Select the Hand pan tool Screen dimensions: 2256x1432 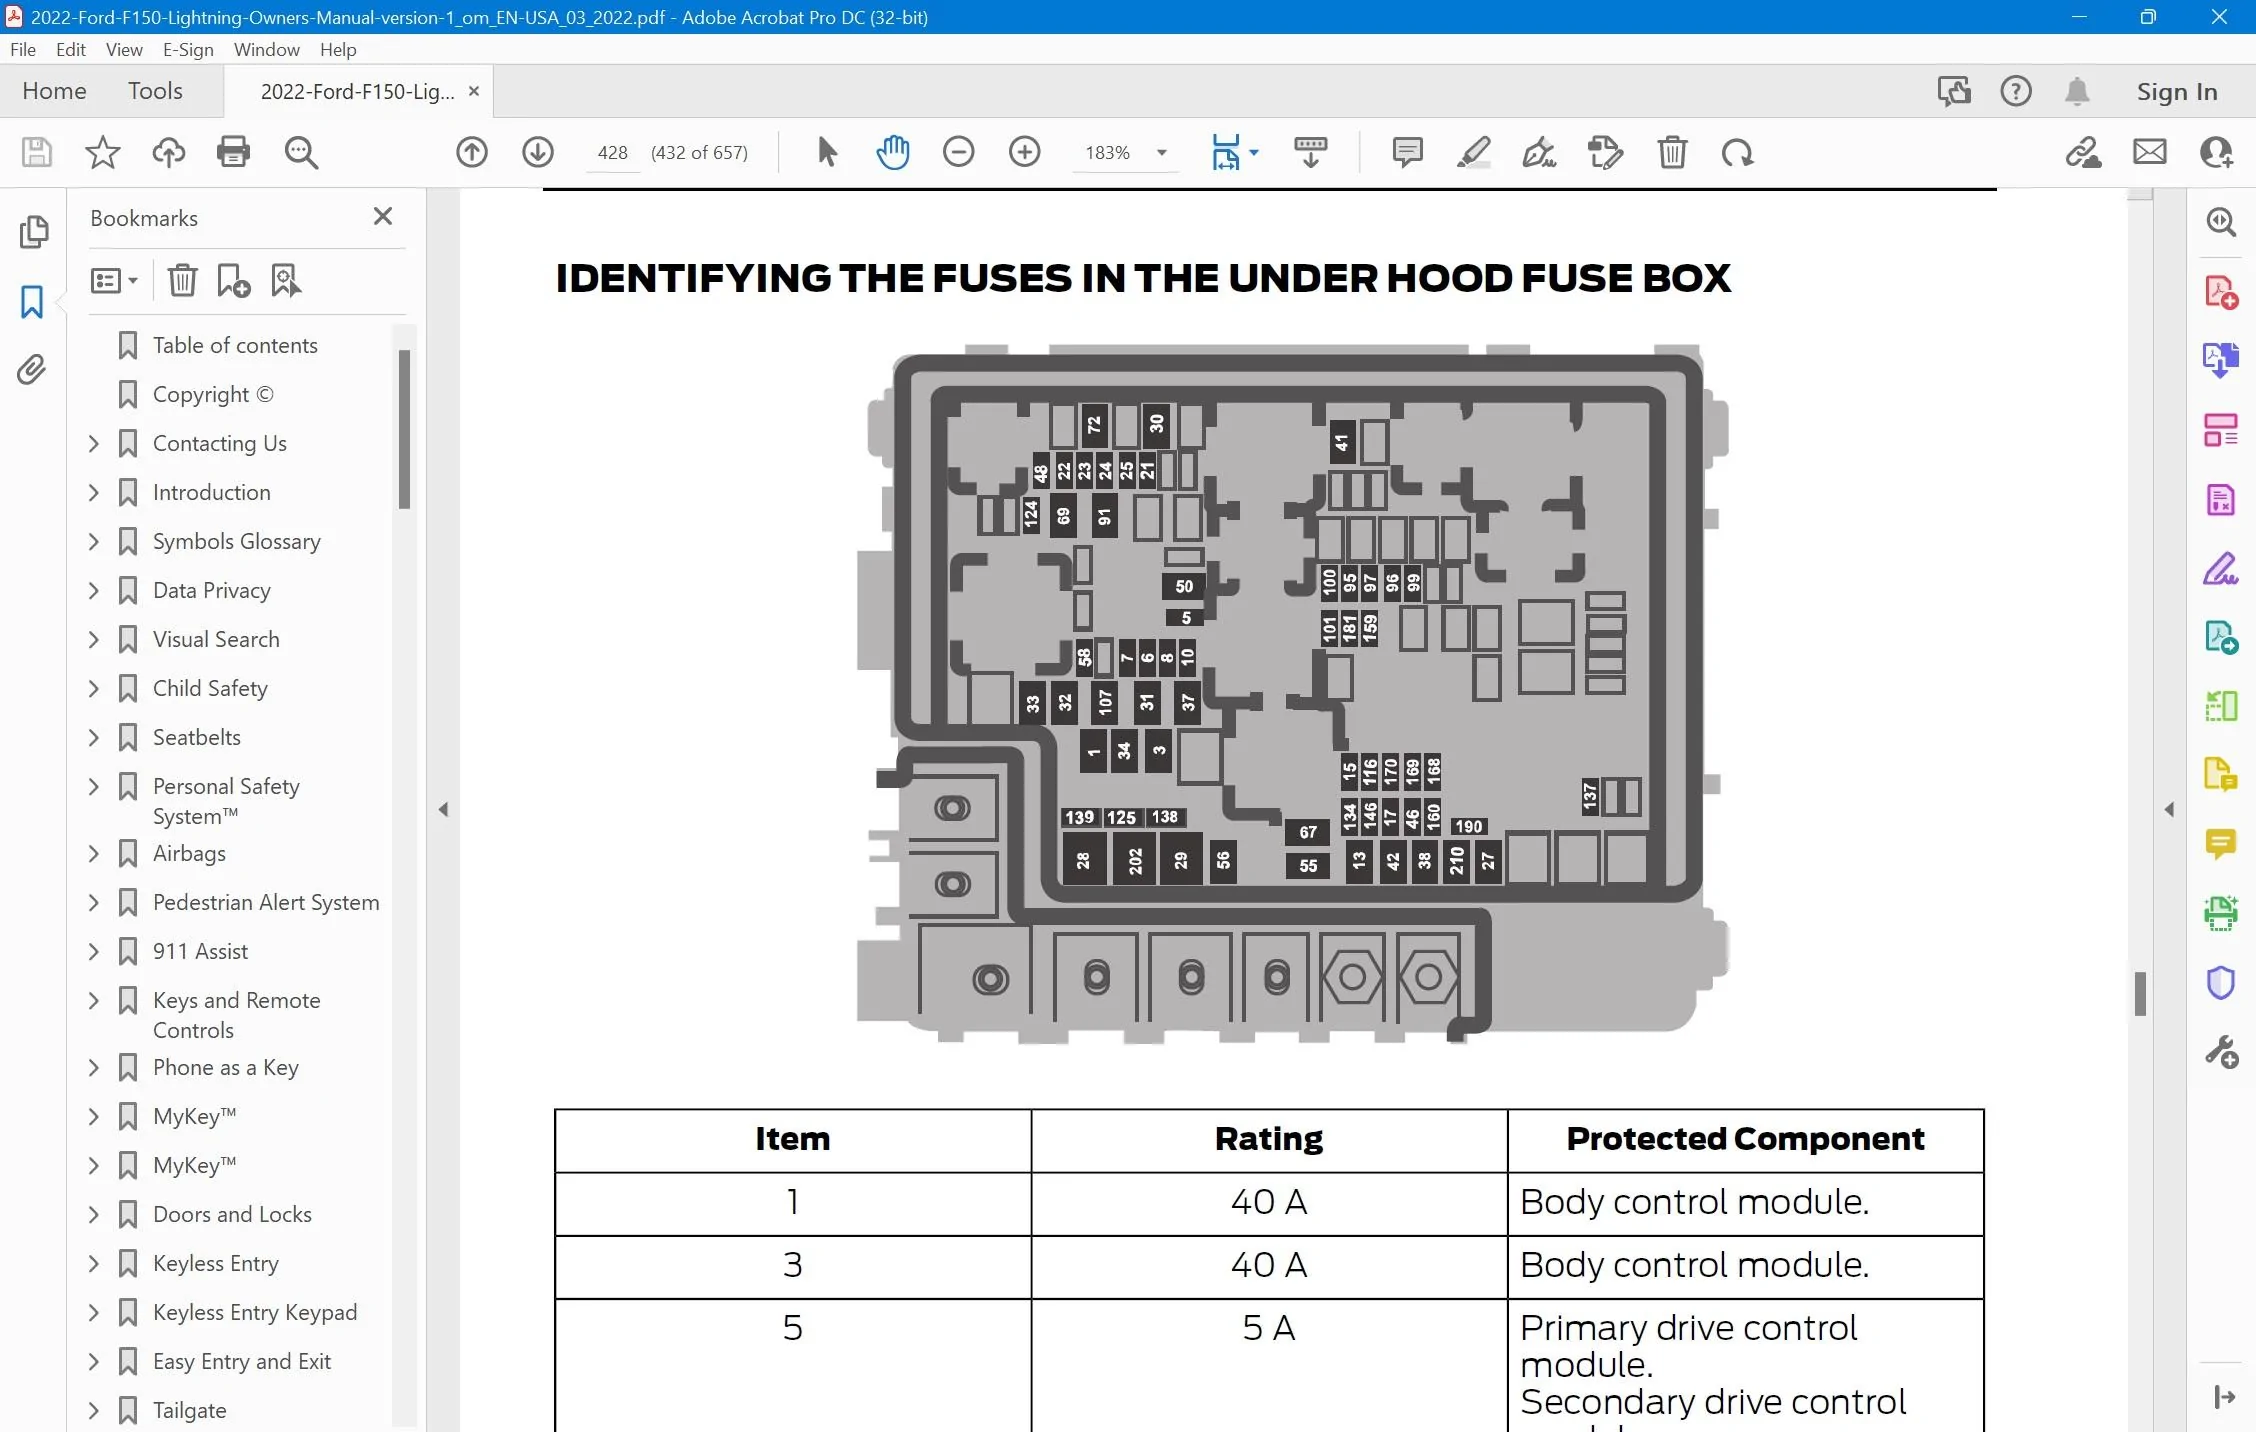[x=892, y=152]
